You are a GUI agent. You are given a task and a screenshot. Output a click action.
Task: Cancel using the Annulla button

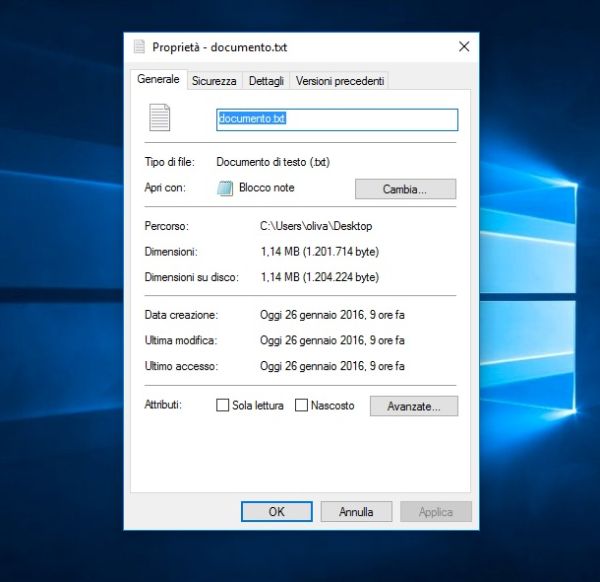356,512
